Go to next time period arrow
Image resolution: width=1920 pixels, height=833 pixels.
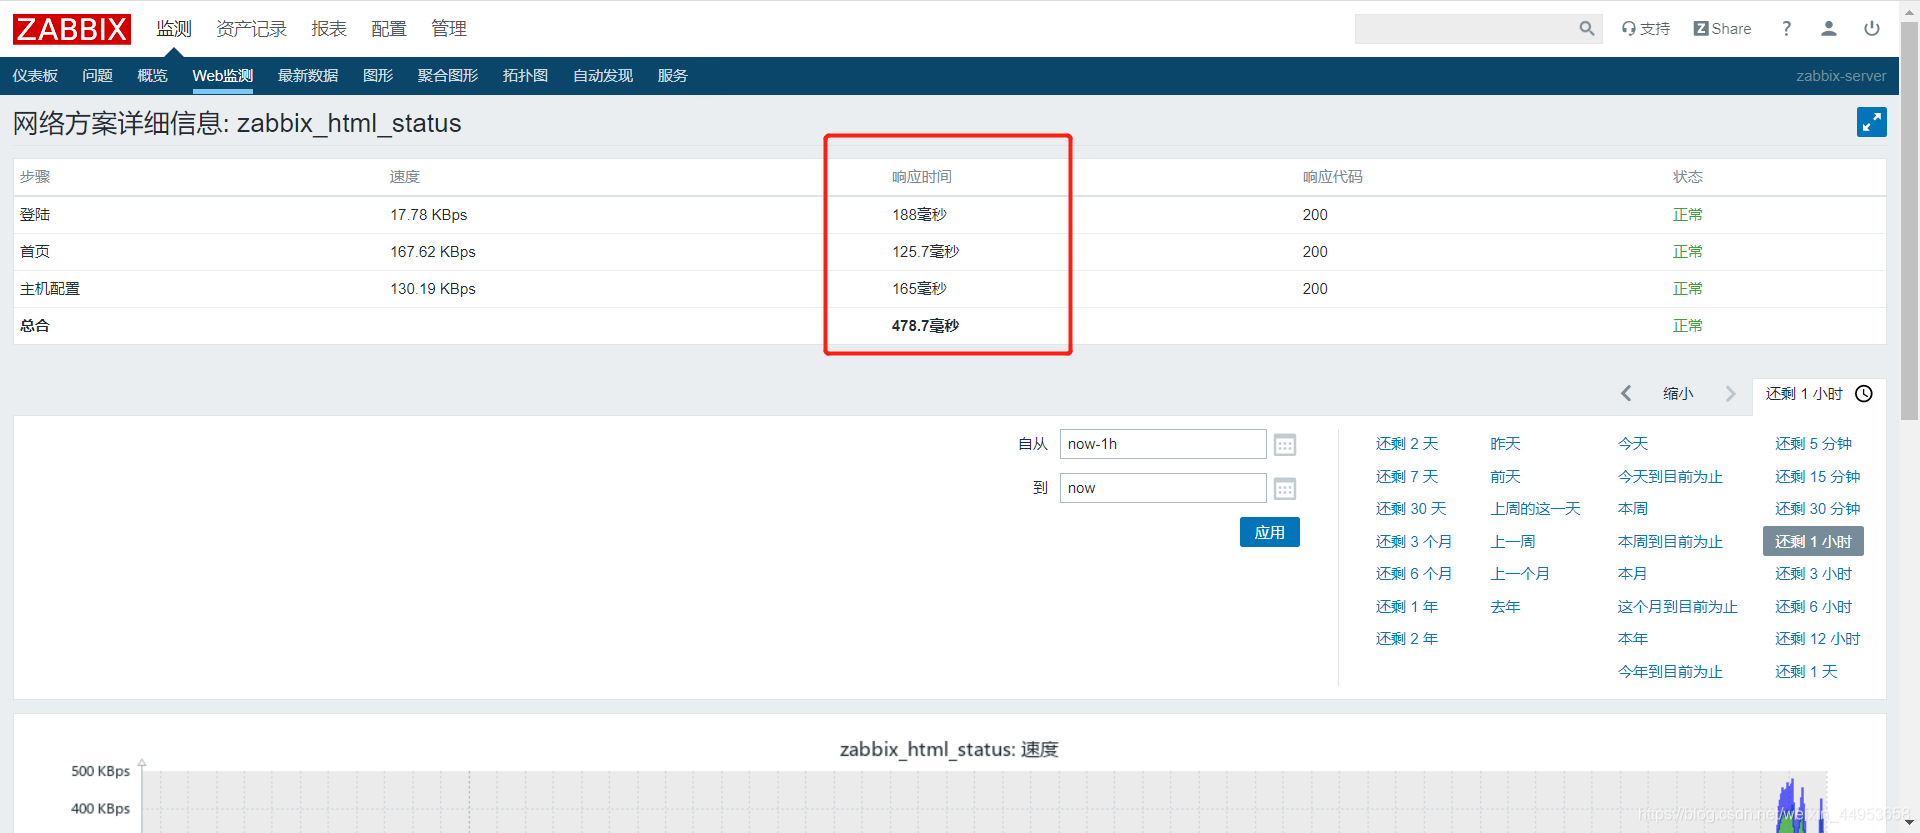click(x=1730, y=394)
